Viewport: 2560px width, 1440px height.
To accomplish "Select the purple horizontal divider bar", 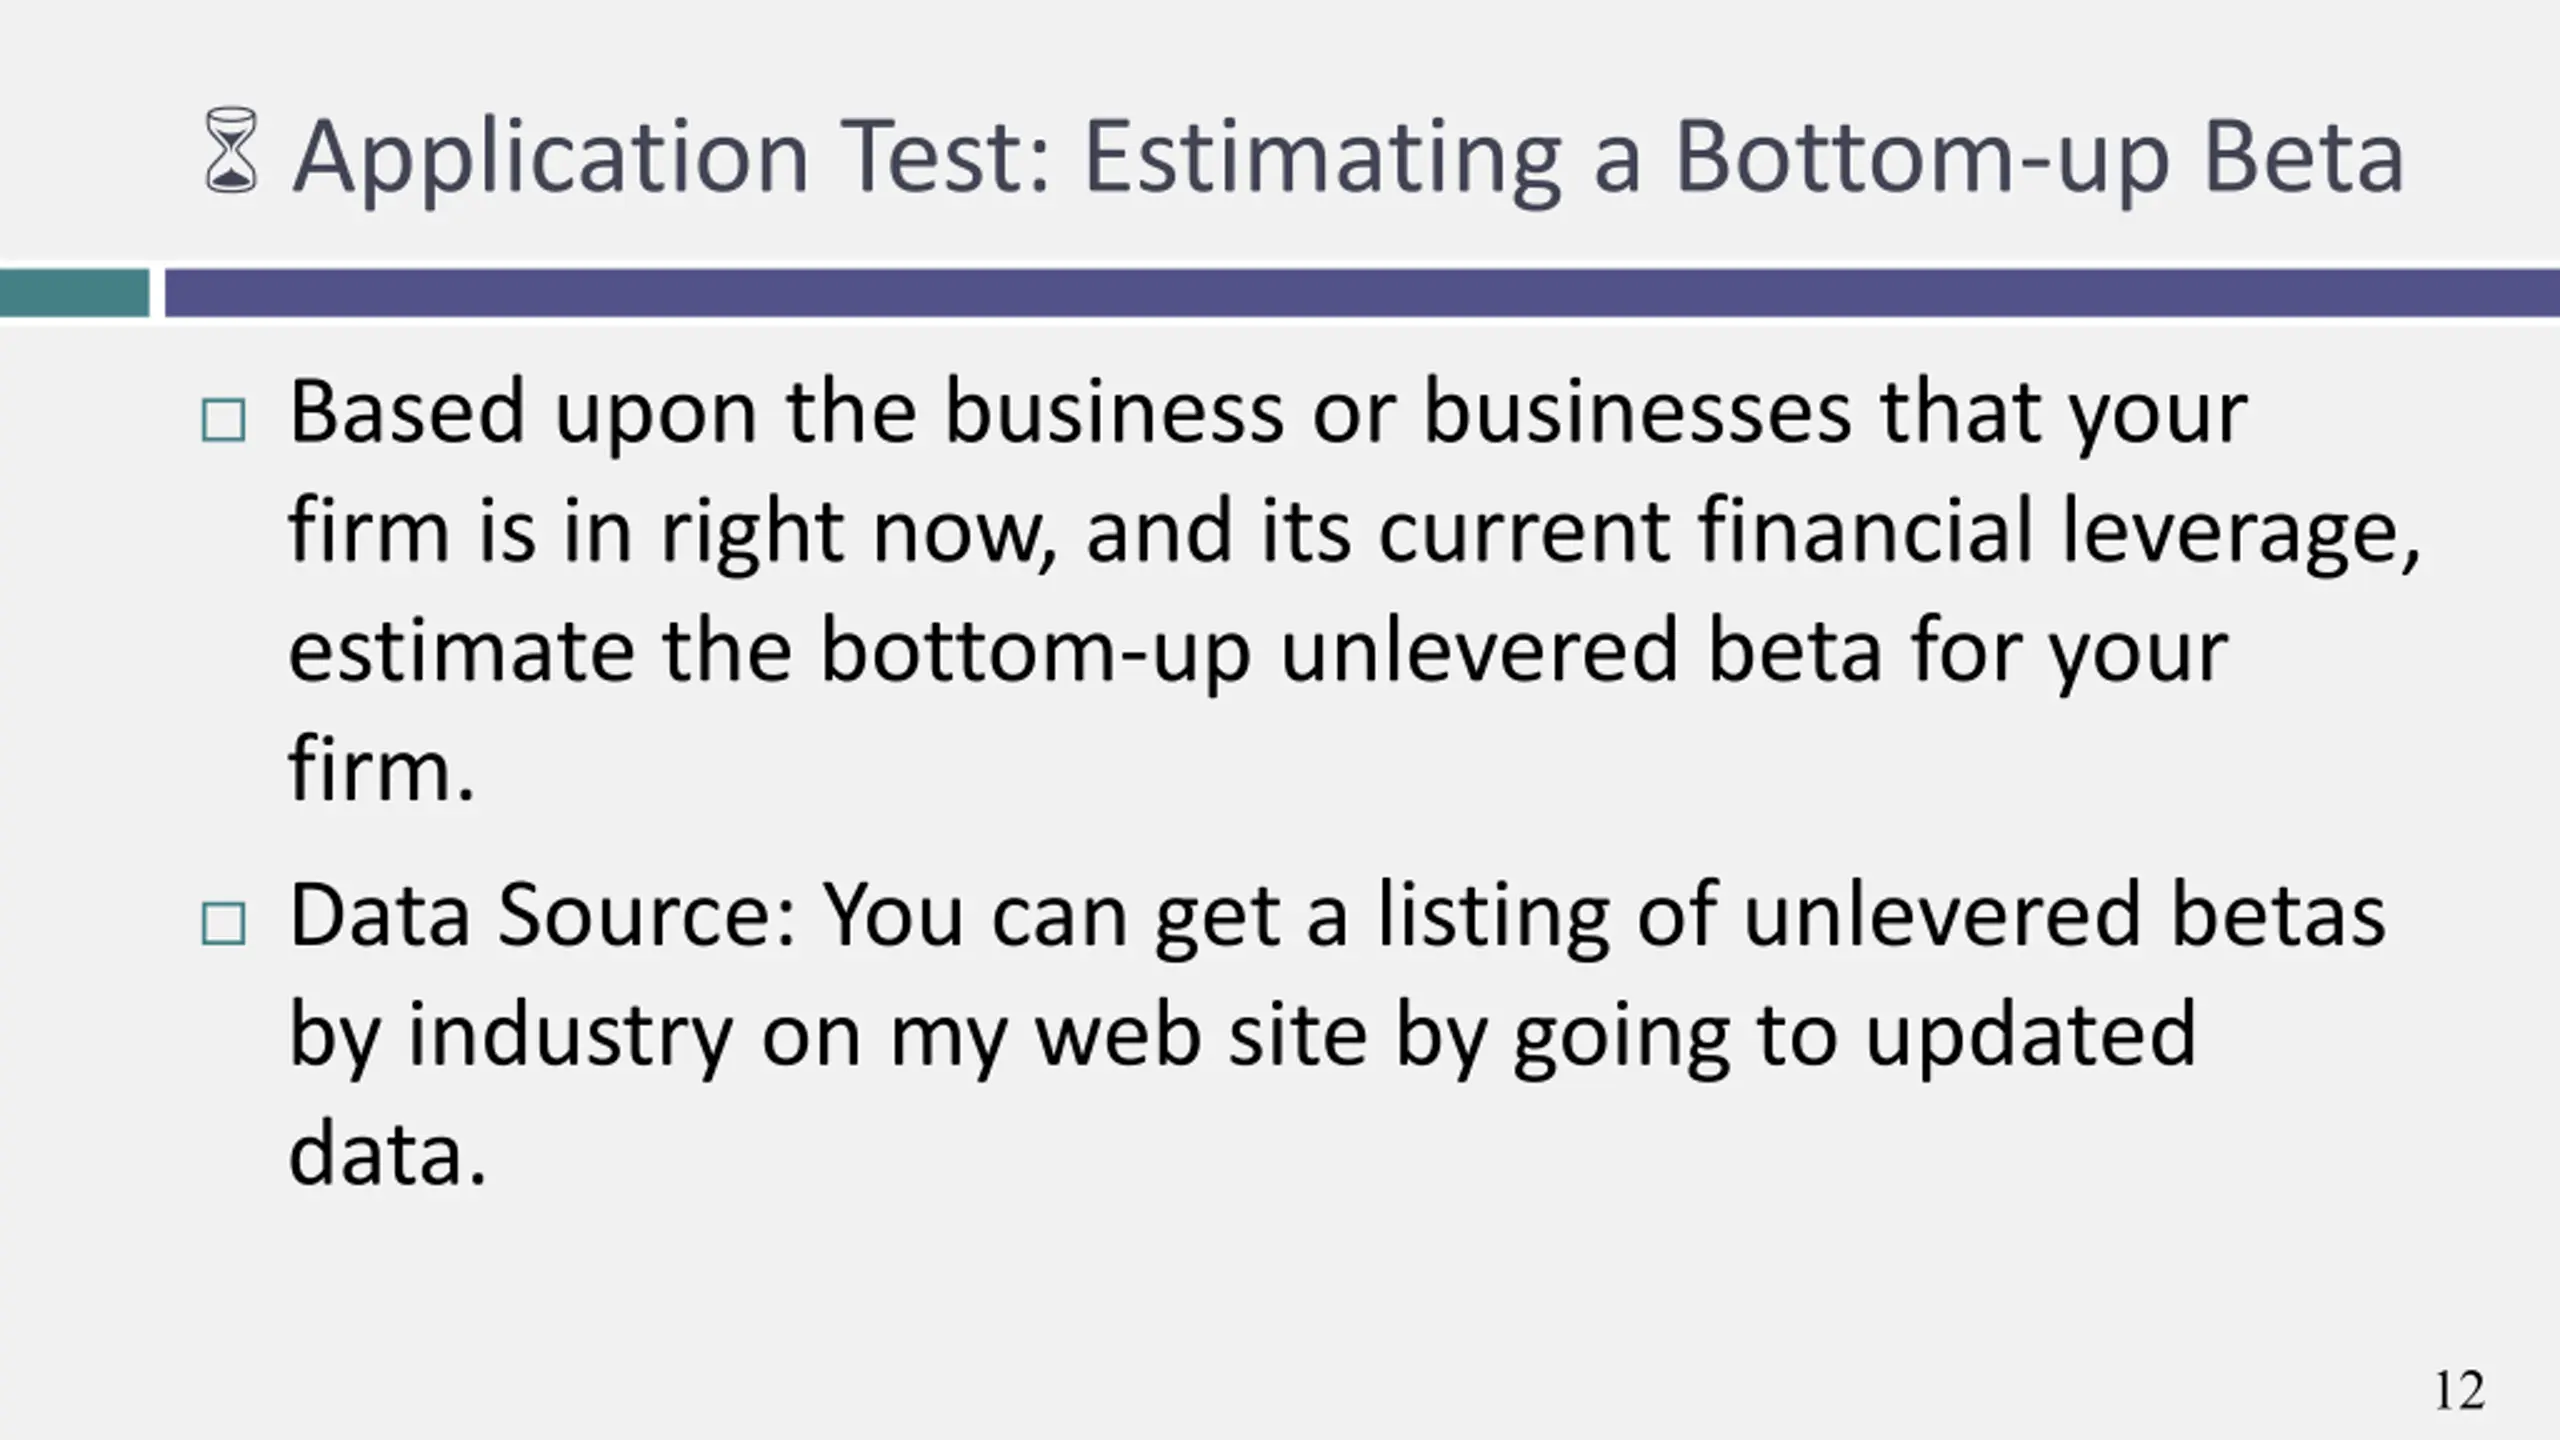I will pos(1362,293).
